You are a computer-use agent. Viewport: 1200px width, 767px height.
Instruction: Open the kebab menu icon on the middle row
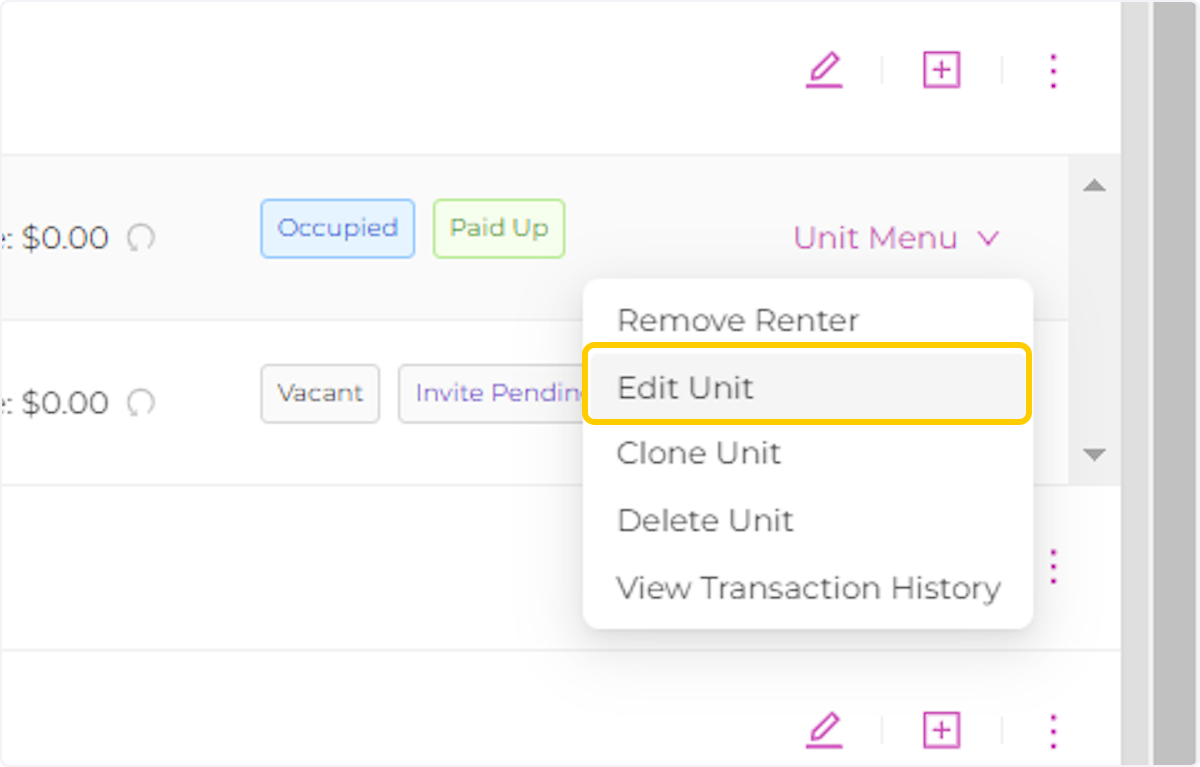[x=1053, y=566]
